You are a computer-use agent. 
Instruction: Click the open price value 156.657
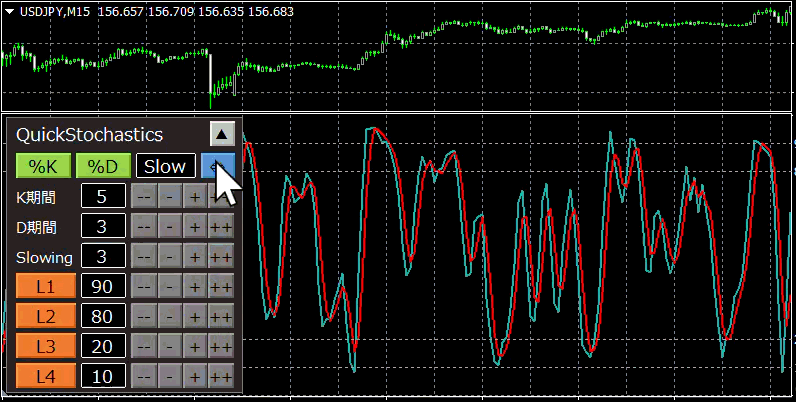pyautogui.click(x=120, y=12)
